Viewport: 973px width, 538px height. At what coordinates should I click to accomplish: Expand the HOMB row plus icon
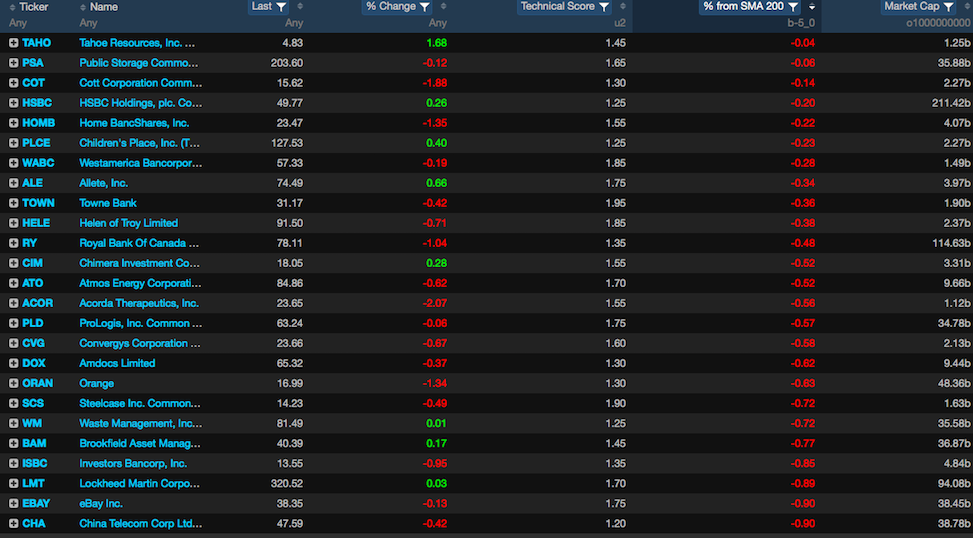[13, 123]
